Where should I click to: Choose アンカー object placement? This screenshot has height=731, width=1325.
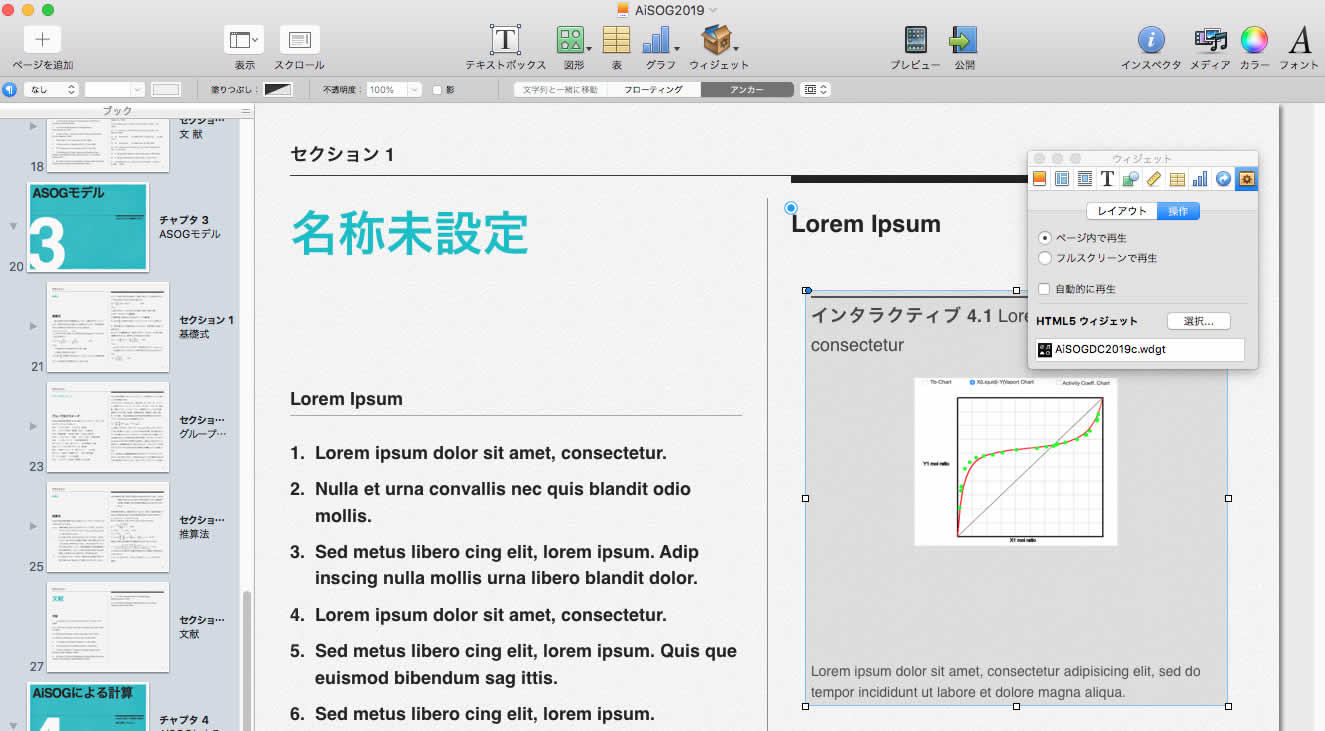pos(747,89)
